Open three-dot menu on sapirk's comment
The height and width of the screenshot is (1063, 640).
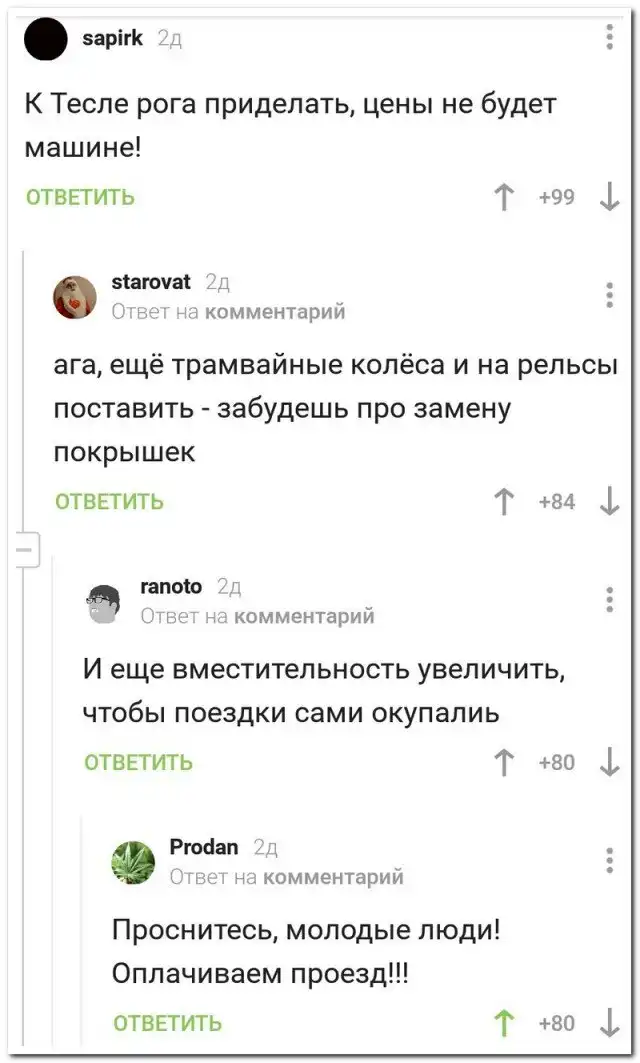click(610, 38)
